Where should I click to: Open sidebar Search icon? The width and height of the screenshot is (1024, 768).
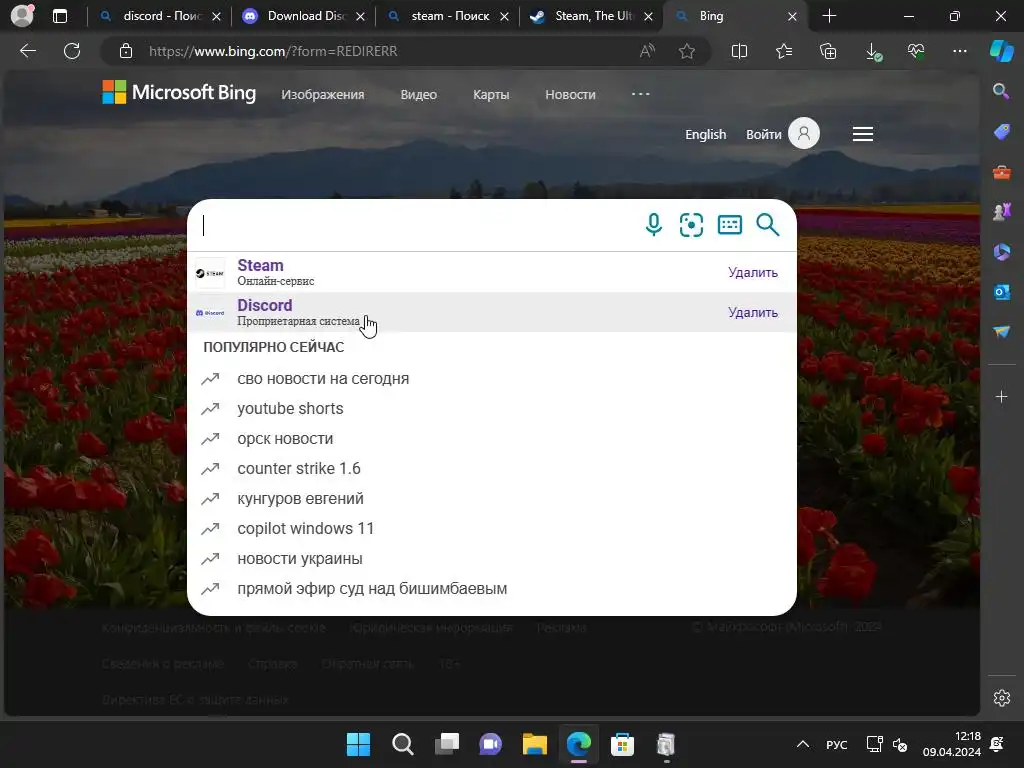(1001, 91)
